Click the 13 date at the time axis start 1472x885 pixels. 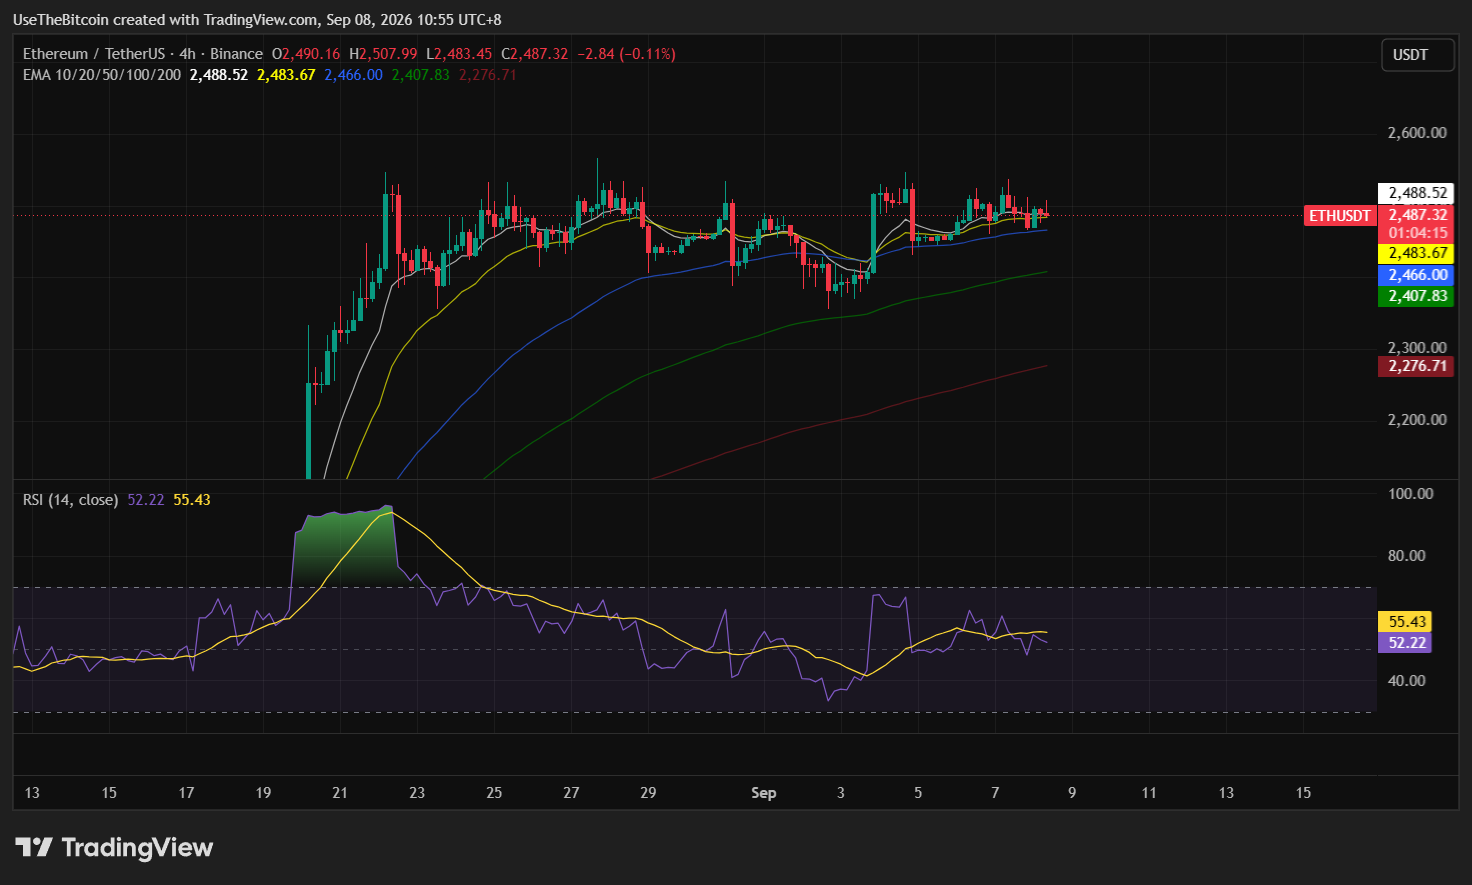(x=32, y=793)
